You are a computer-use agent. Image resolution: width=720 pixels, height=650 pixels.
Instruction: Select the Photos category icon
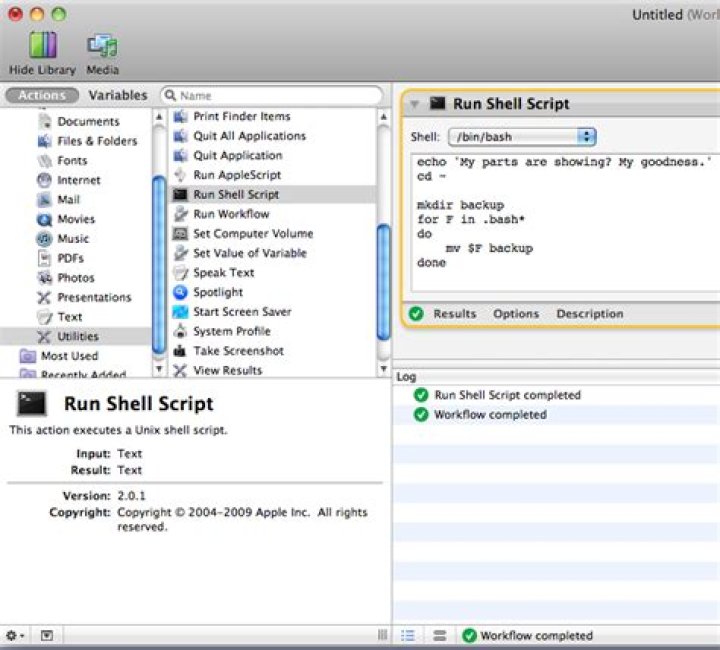45,278
